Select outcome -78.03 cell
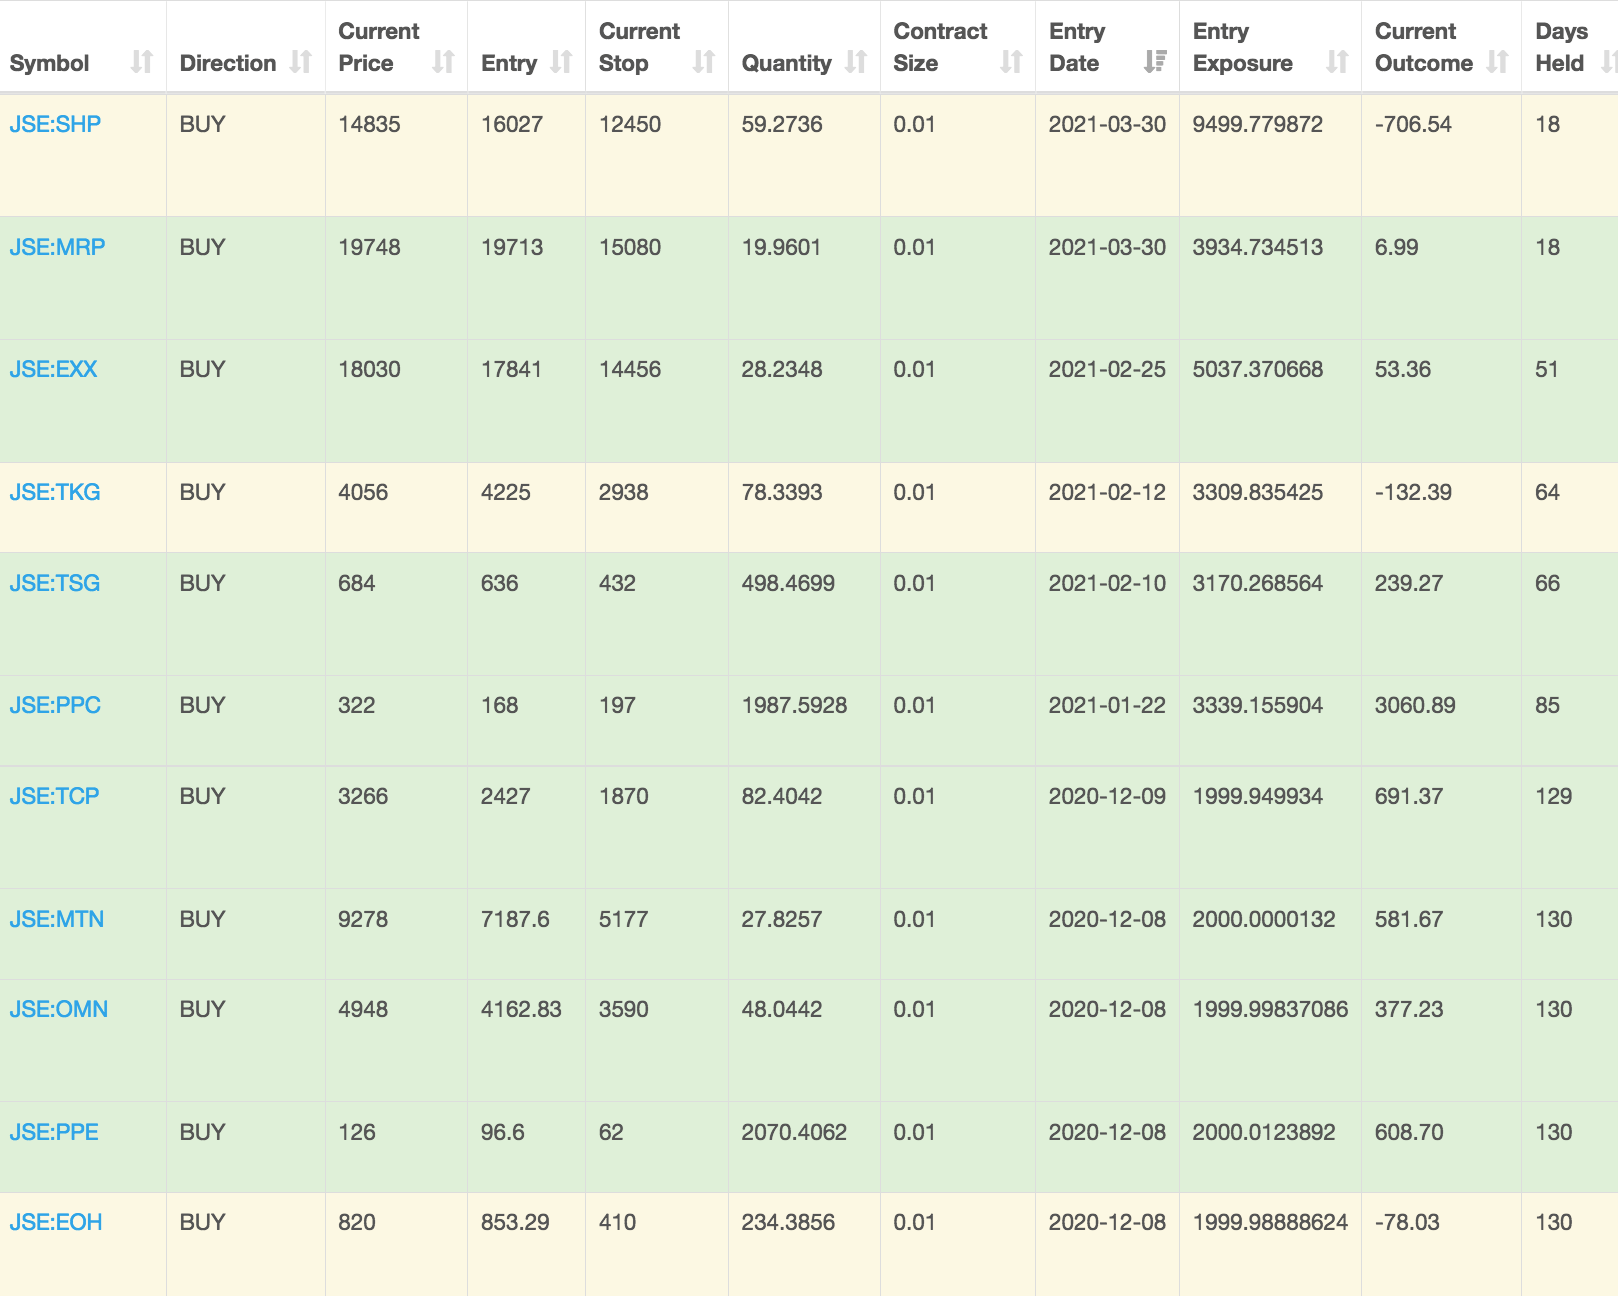Screen dimensions: 1618x1296 tap(1407, 1222)
